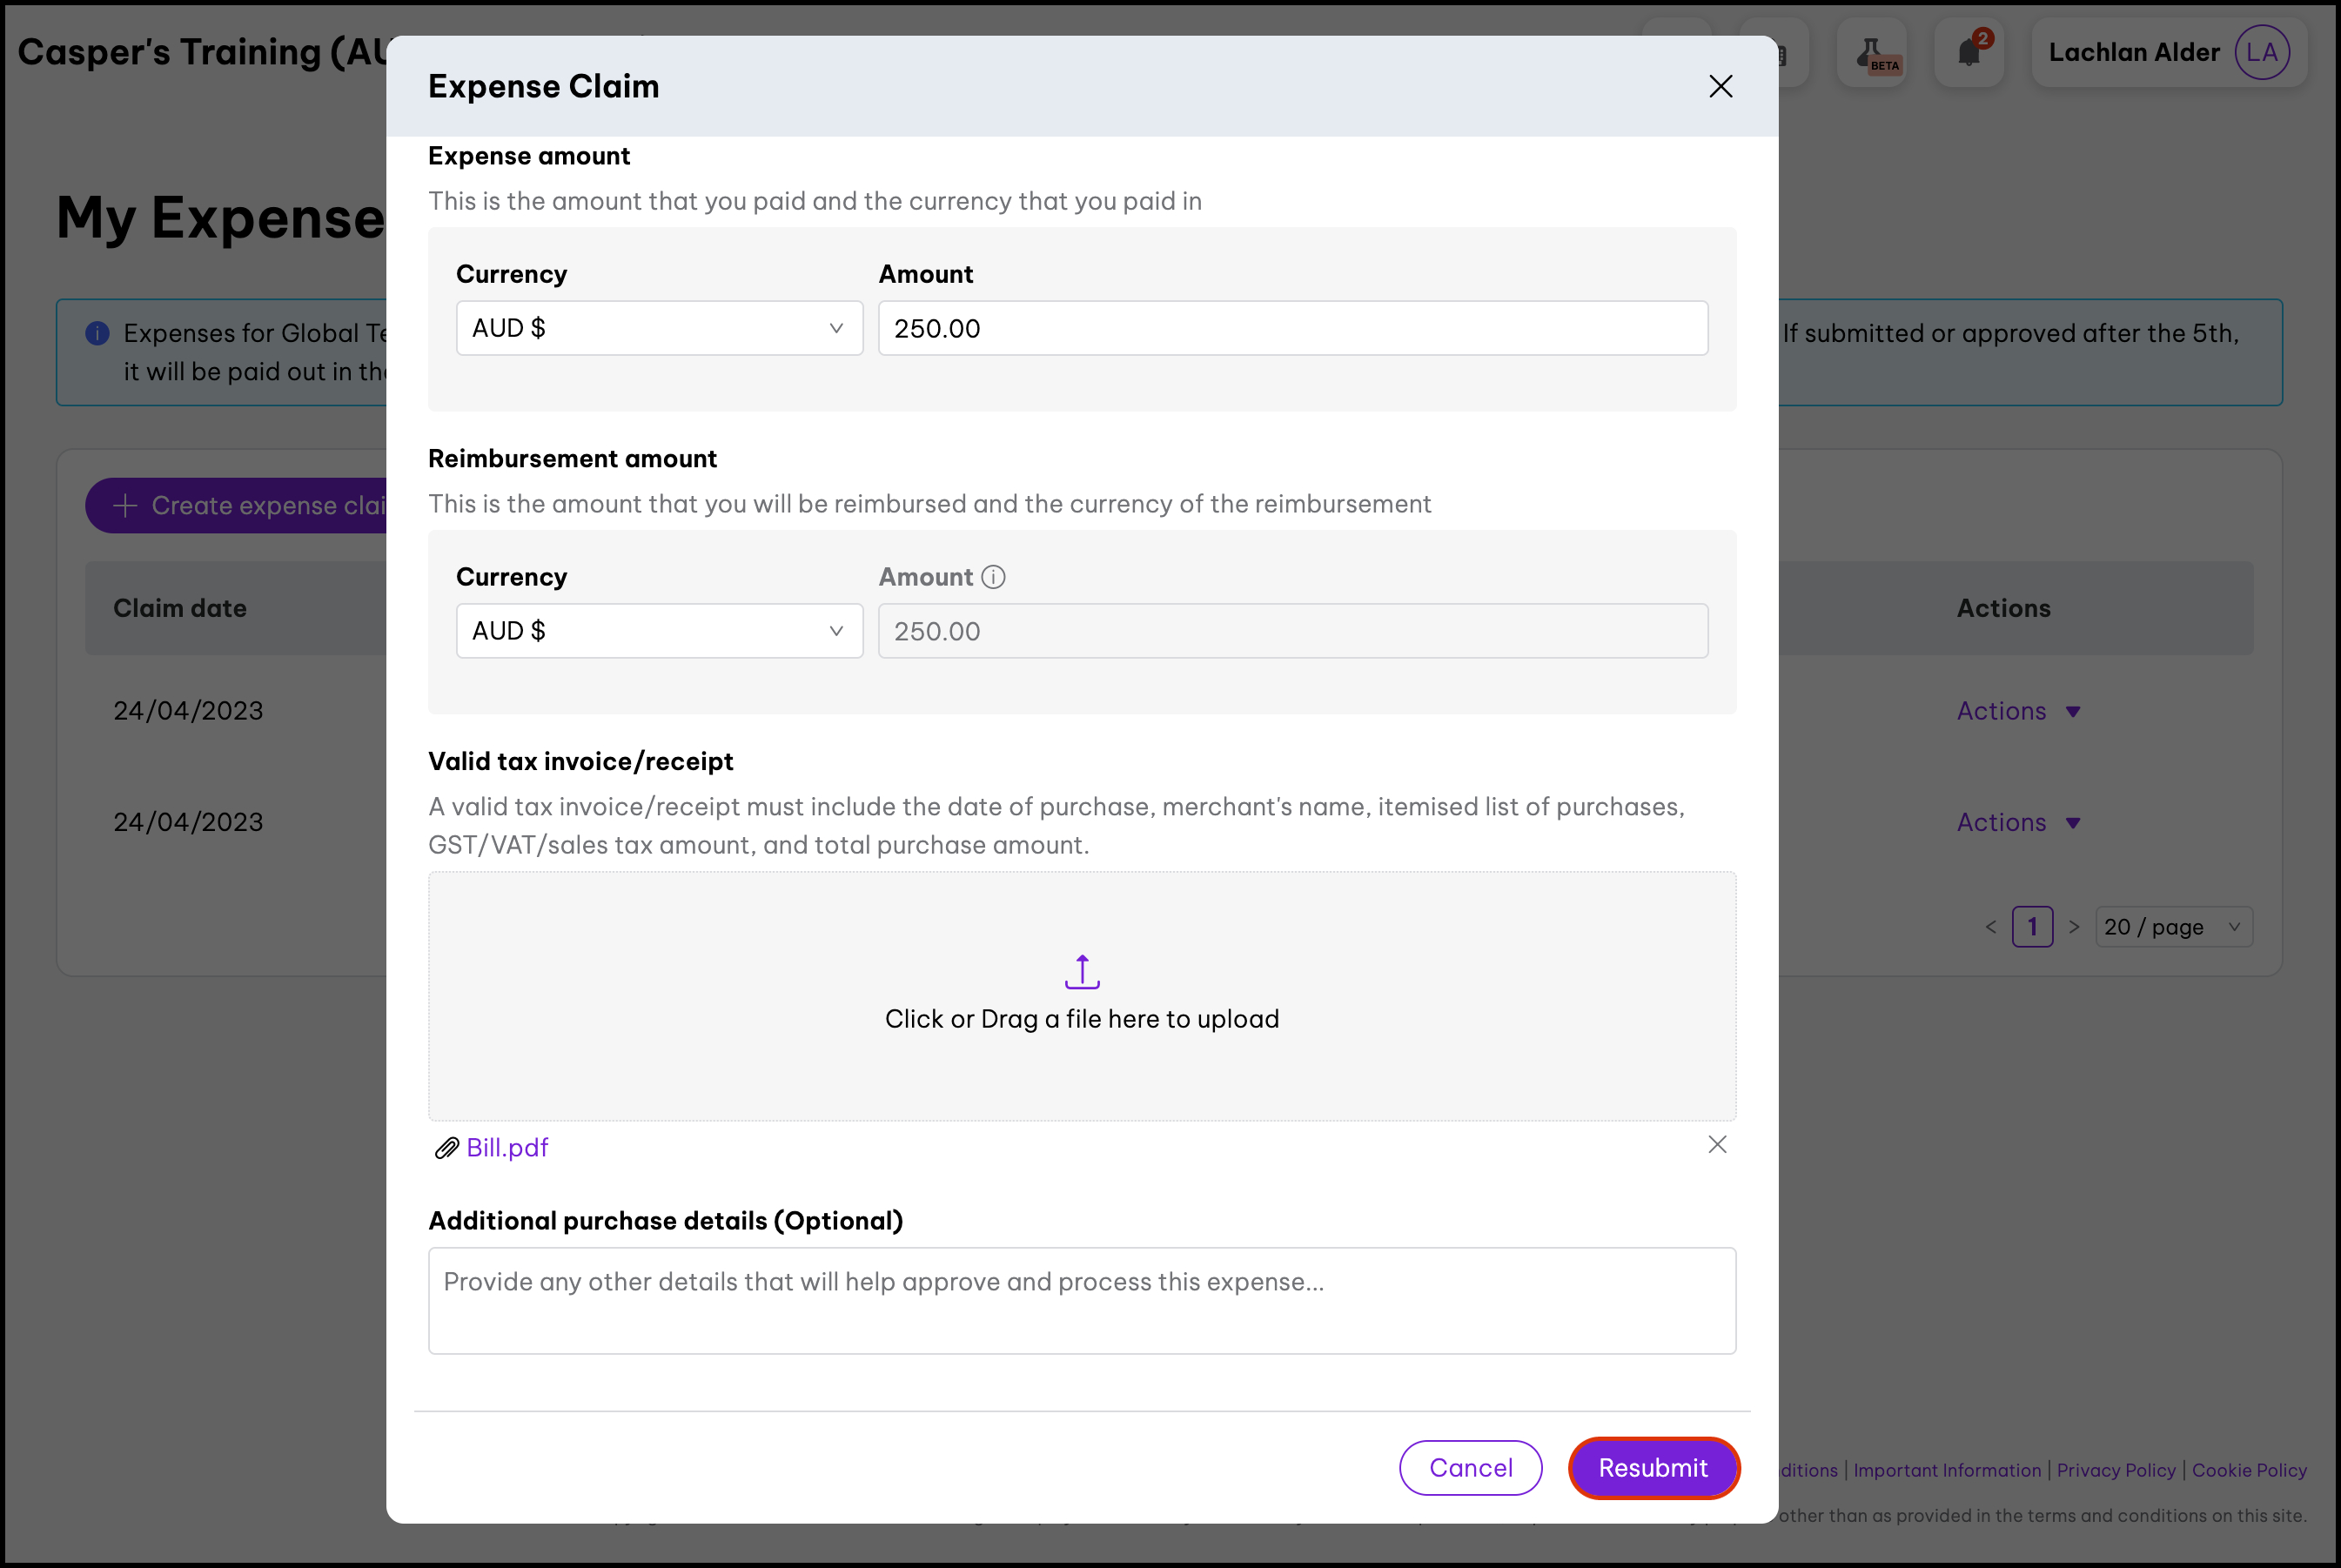Click the paperclip icon beside Bill.pdf
This screenshot has width=2341, height=1568.
[x=446, y=1148]
